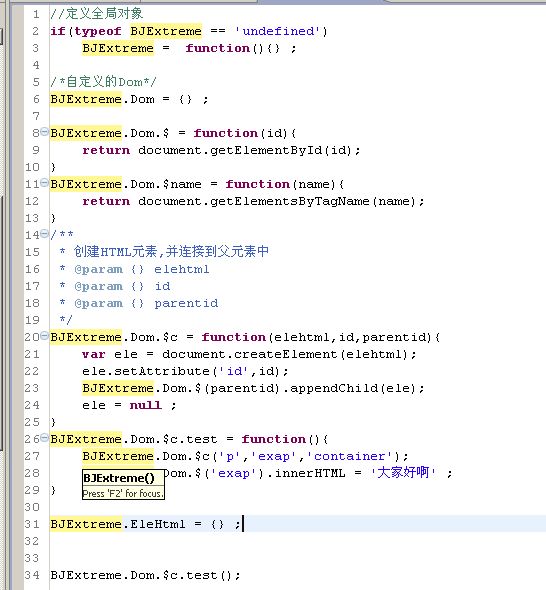Collapse the $name function fold at line 11
The width and height of the screenshot is (546, 590).
[x=44, y=183]
